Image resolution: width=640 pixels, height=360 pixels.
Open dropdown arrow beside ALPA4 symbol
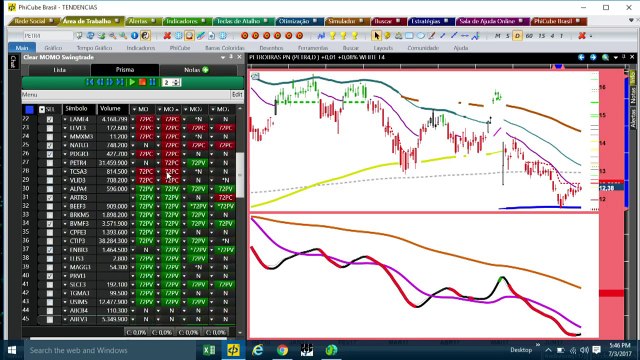coord(65,189)
